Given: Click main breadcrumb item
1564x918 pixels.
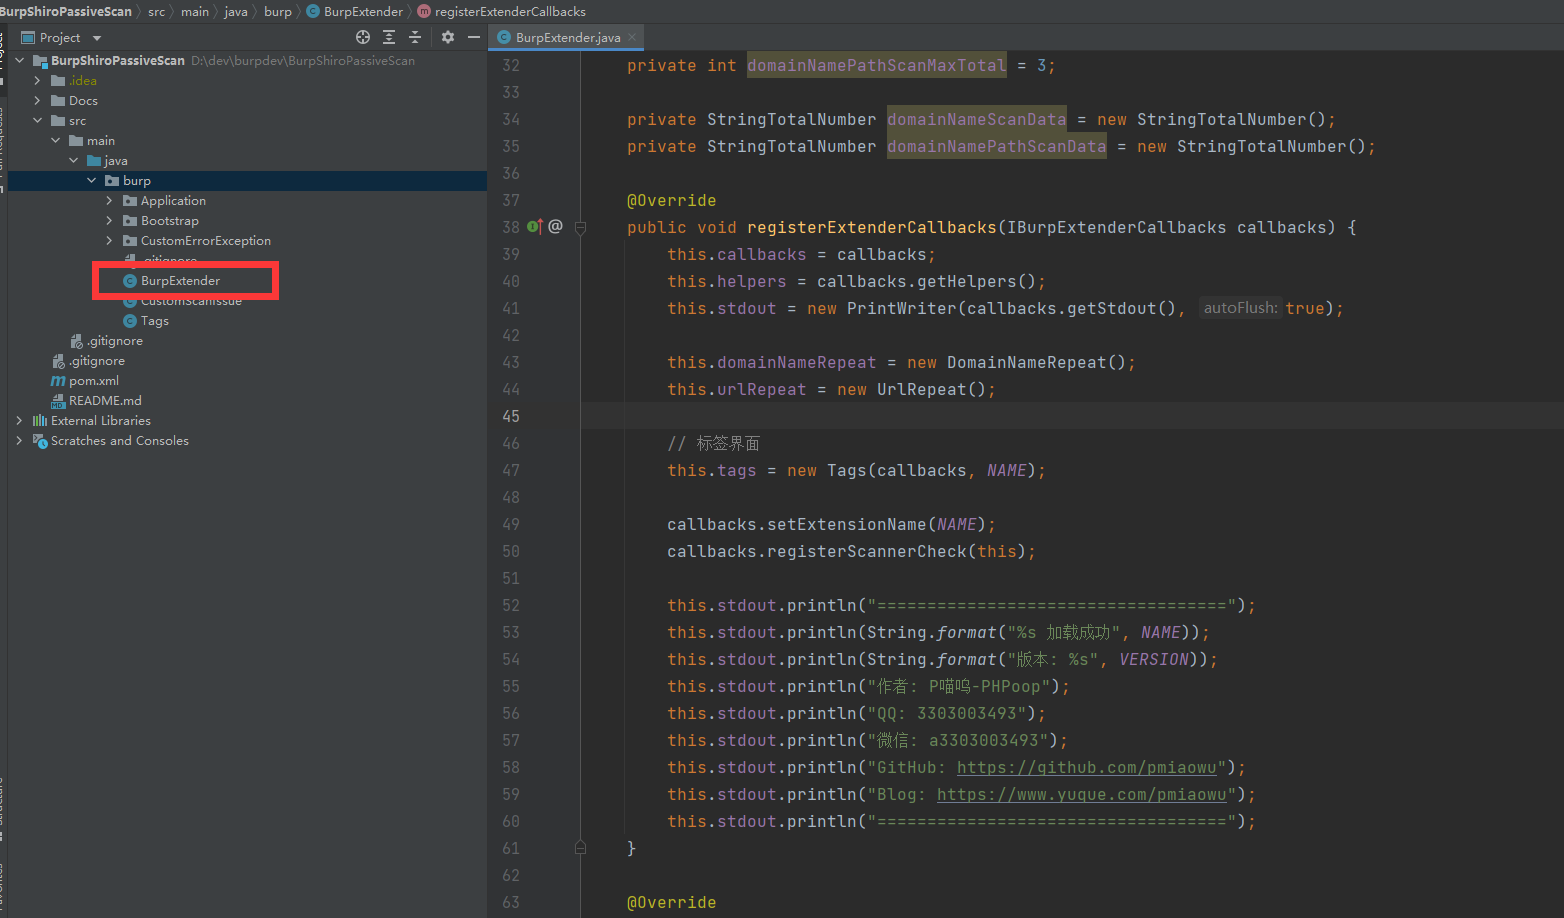Looking at the screenshot, I should (x=195, y=11).
